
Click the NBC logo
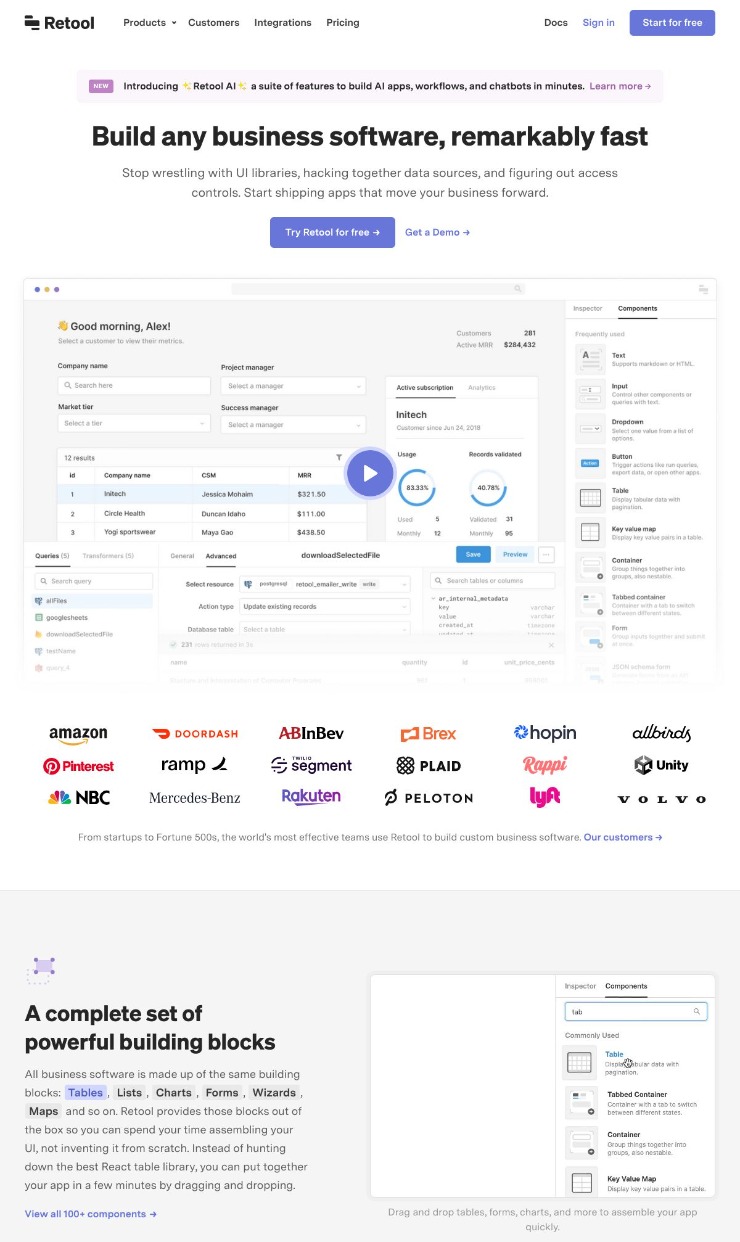(x=78, y=798)
